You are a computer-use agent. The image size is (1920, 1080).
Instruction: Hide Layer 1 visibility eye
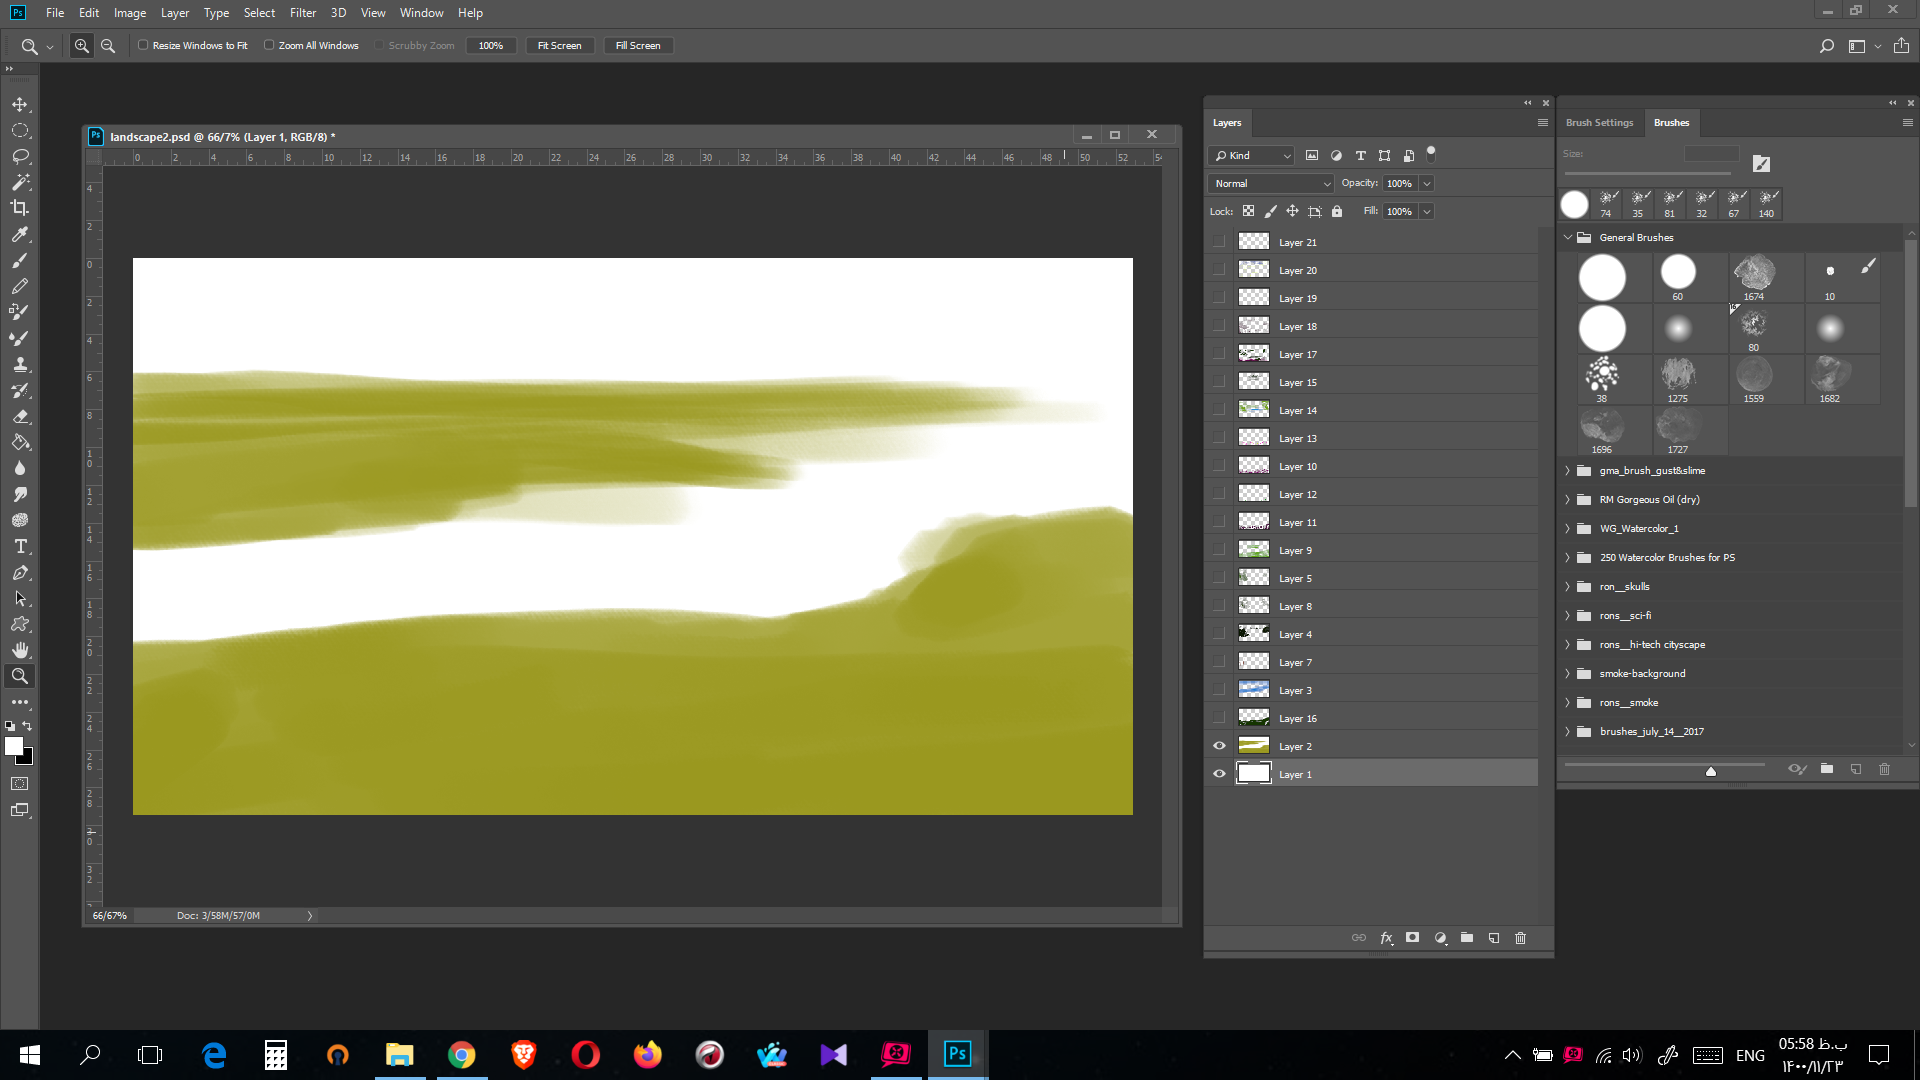(x=1219, y=774)
